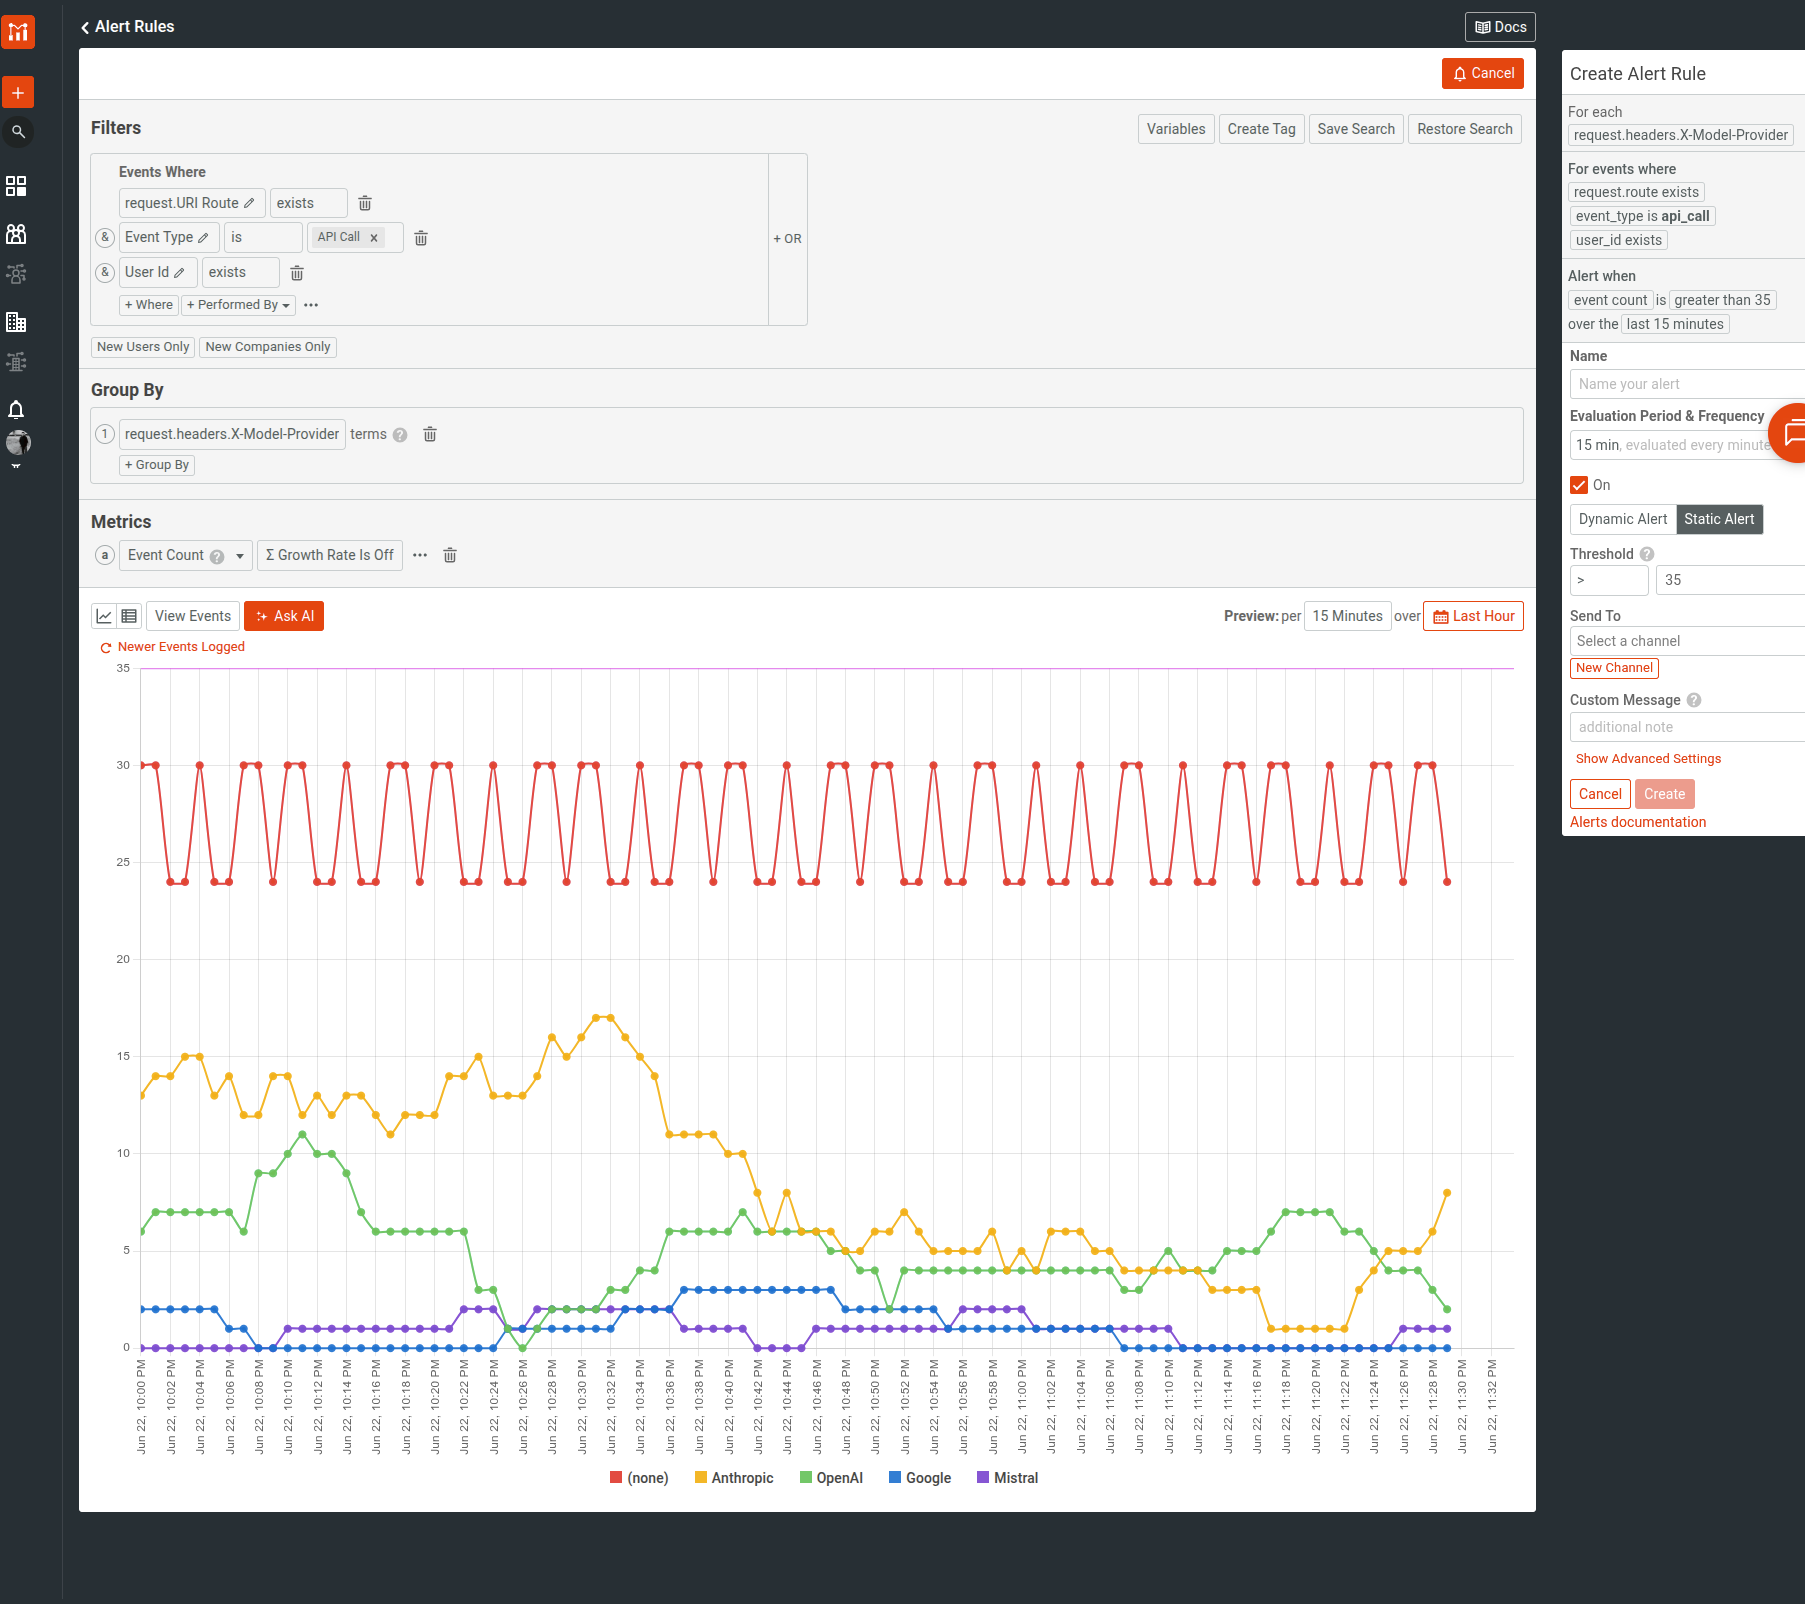Delete the Event Count metric
Viewport: 1805px width, 1604px height.
click(x=450, y=555)
